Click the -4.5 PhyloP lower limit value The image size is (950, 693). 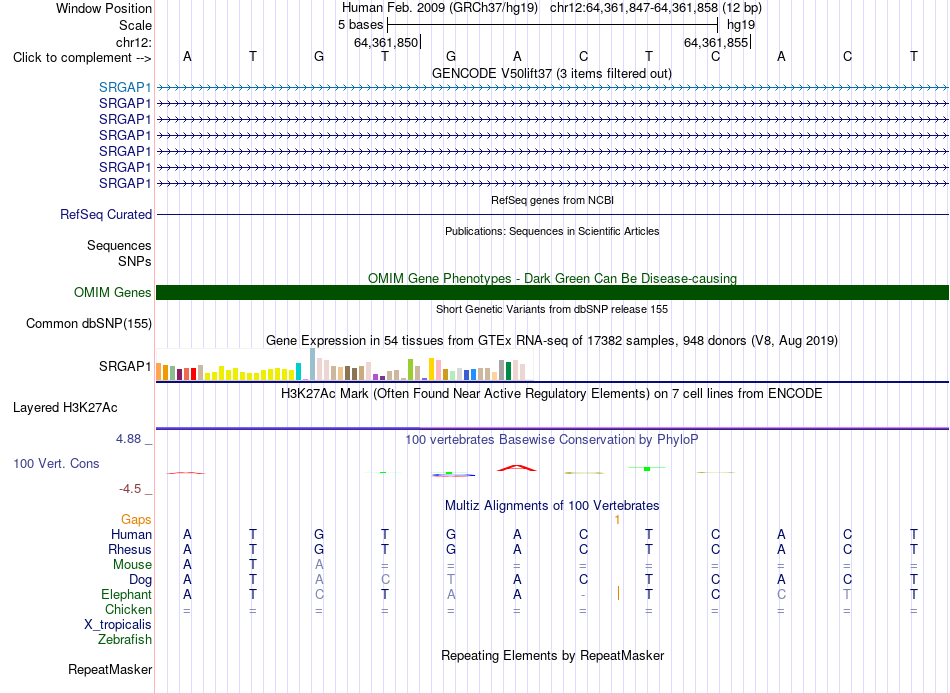point(130,489)
